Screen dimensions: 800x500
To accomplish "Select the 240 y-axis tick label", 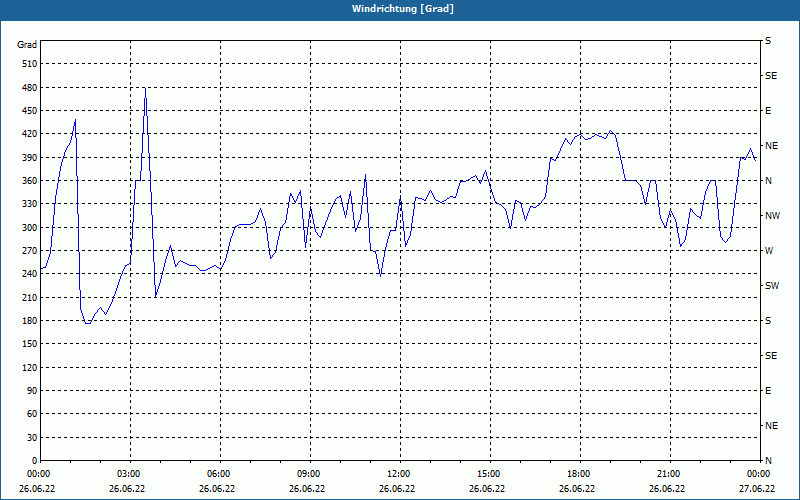I will 29,274.
